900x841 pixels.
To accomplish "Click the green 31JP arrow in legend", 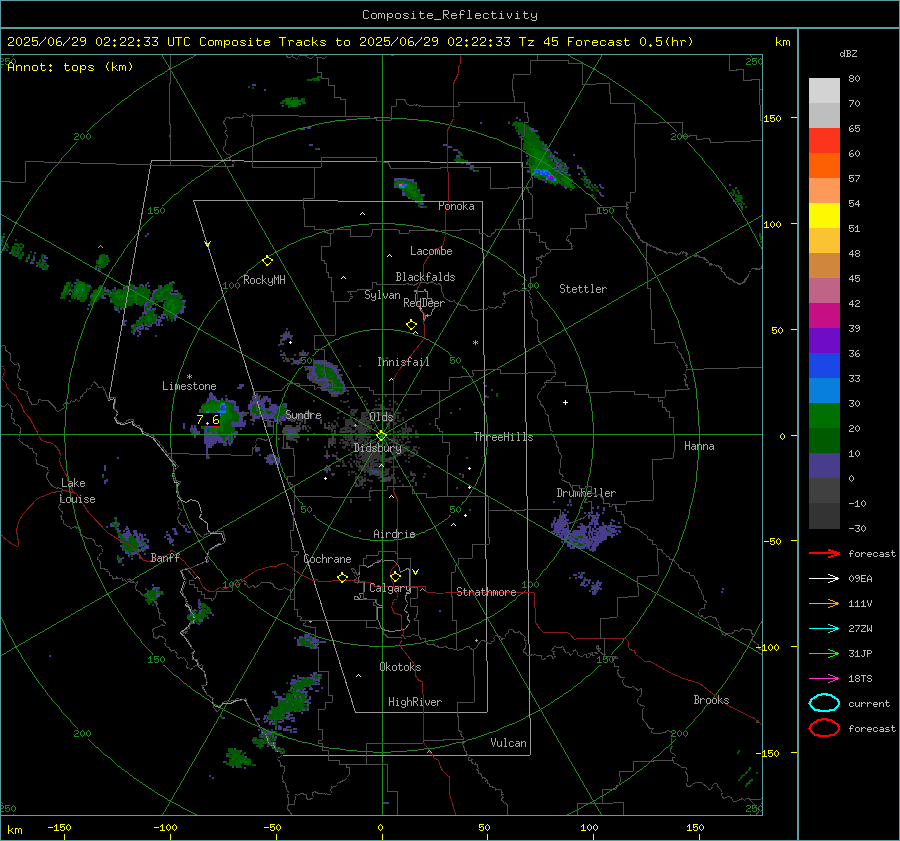I will pyautogui.click(x=824, y=653).
